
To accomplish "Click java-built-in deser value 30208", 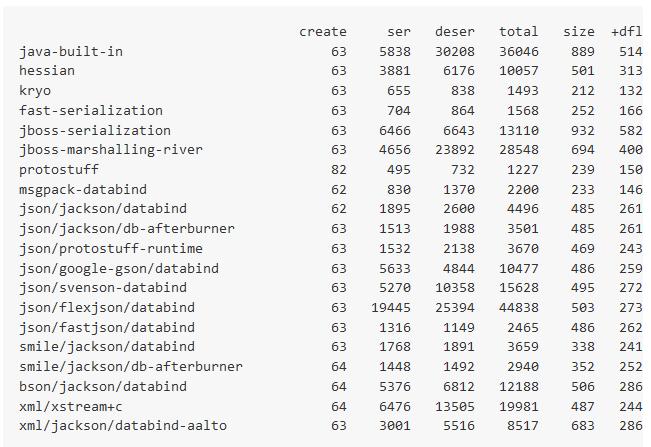I will (455, 51).
